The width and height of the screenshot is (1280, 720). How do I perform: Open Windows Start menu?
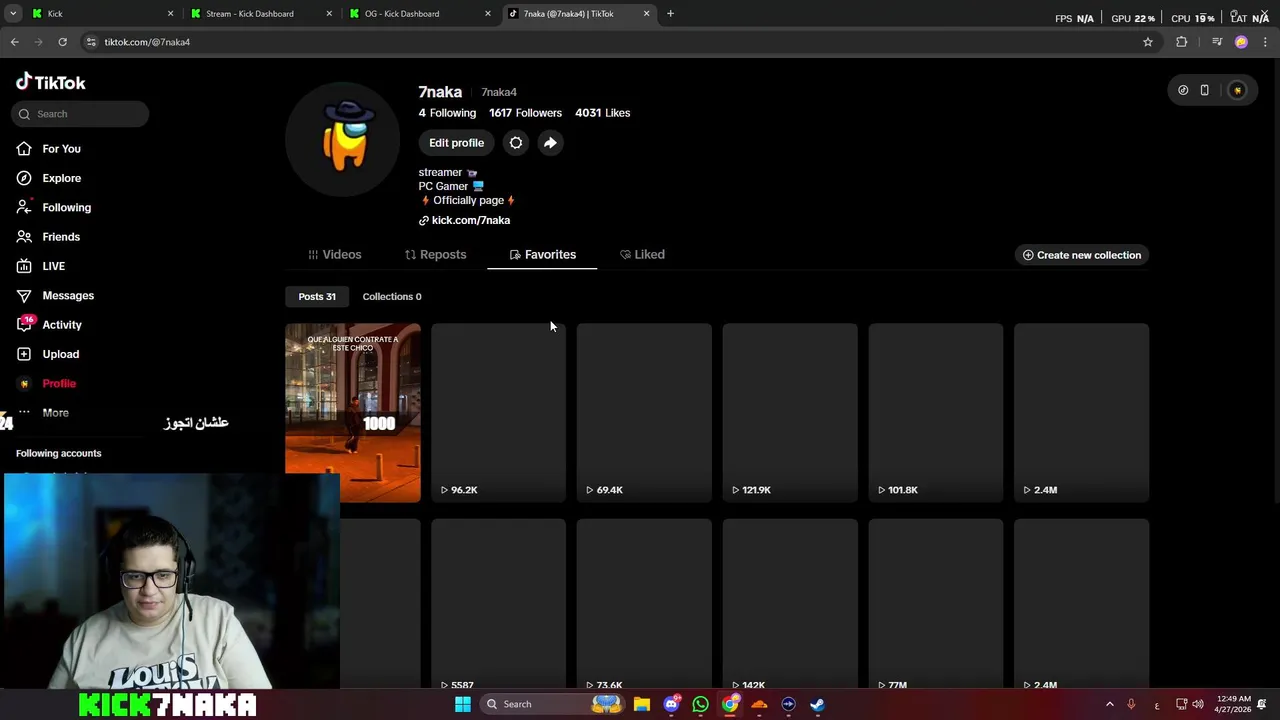pyautogui.click(x=462, y=704)
